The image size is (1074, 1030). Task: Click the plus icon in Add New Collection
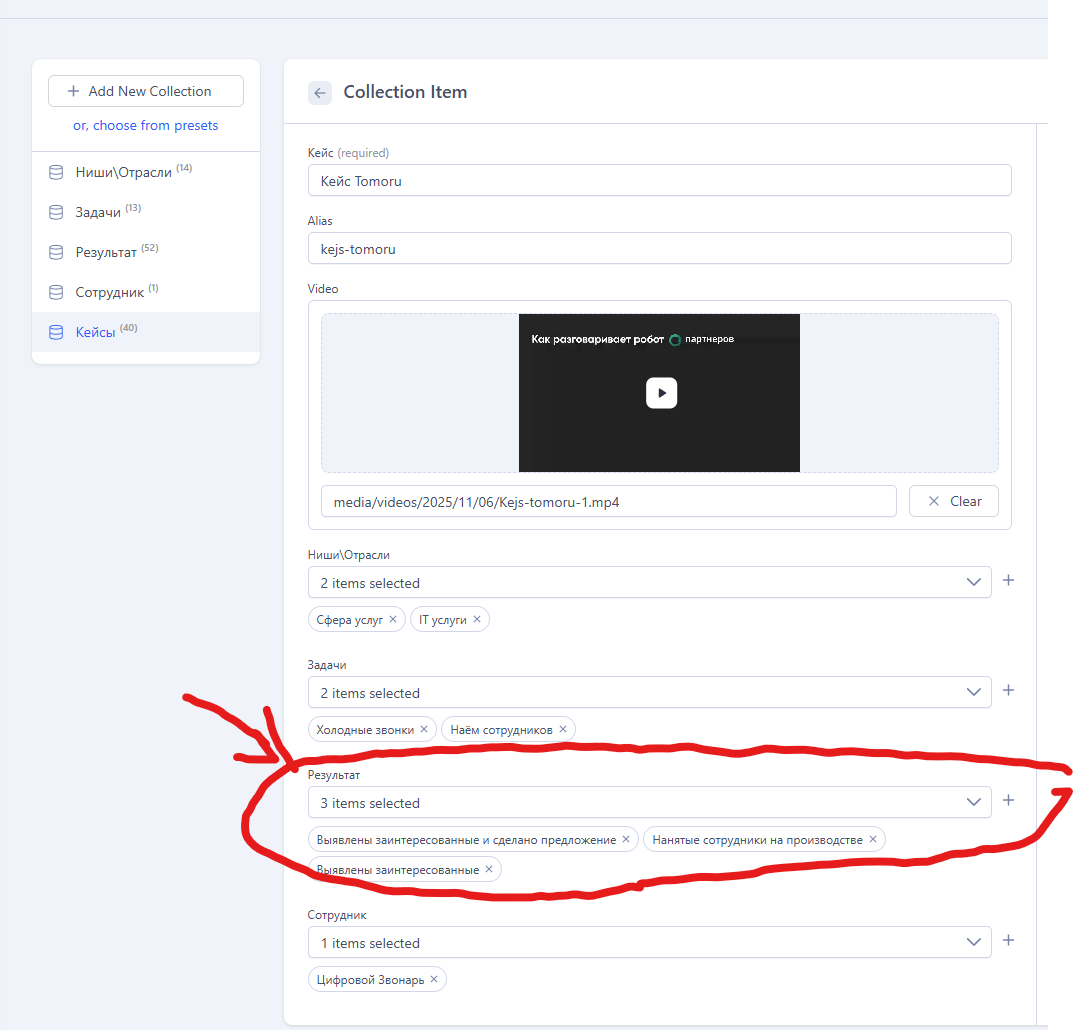[x=73, y=91]
